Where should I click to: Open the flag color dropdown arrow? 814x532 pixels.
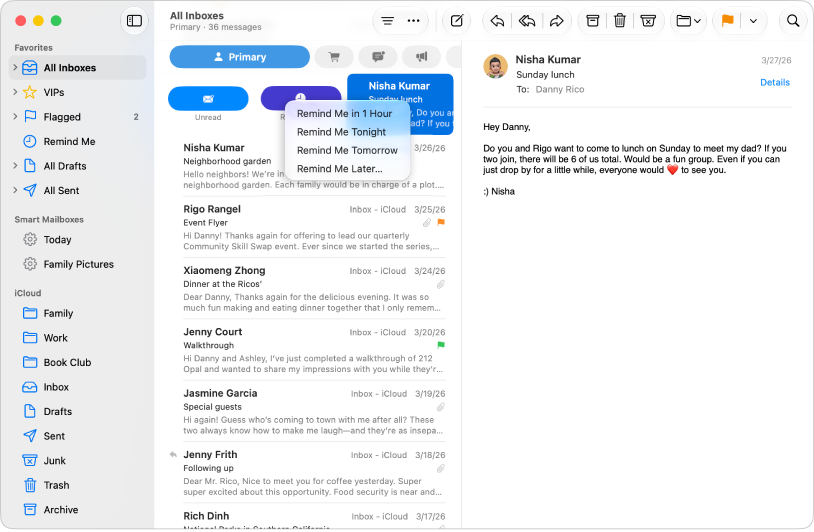[753, 21]
